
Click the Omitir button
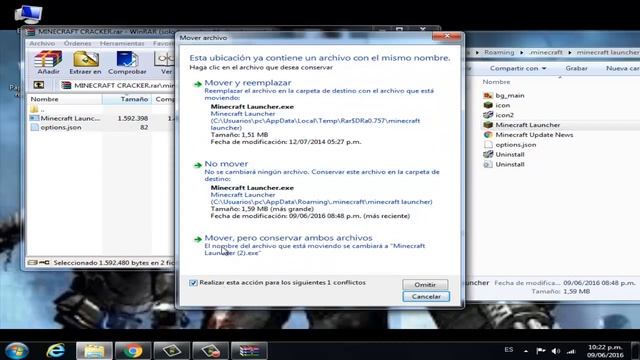[425, 284]
